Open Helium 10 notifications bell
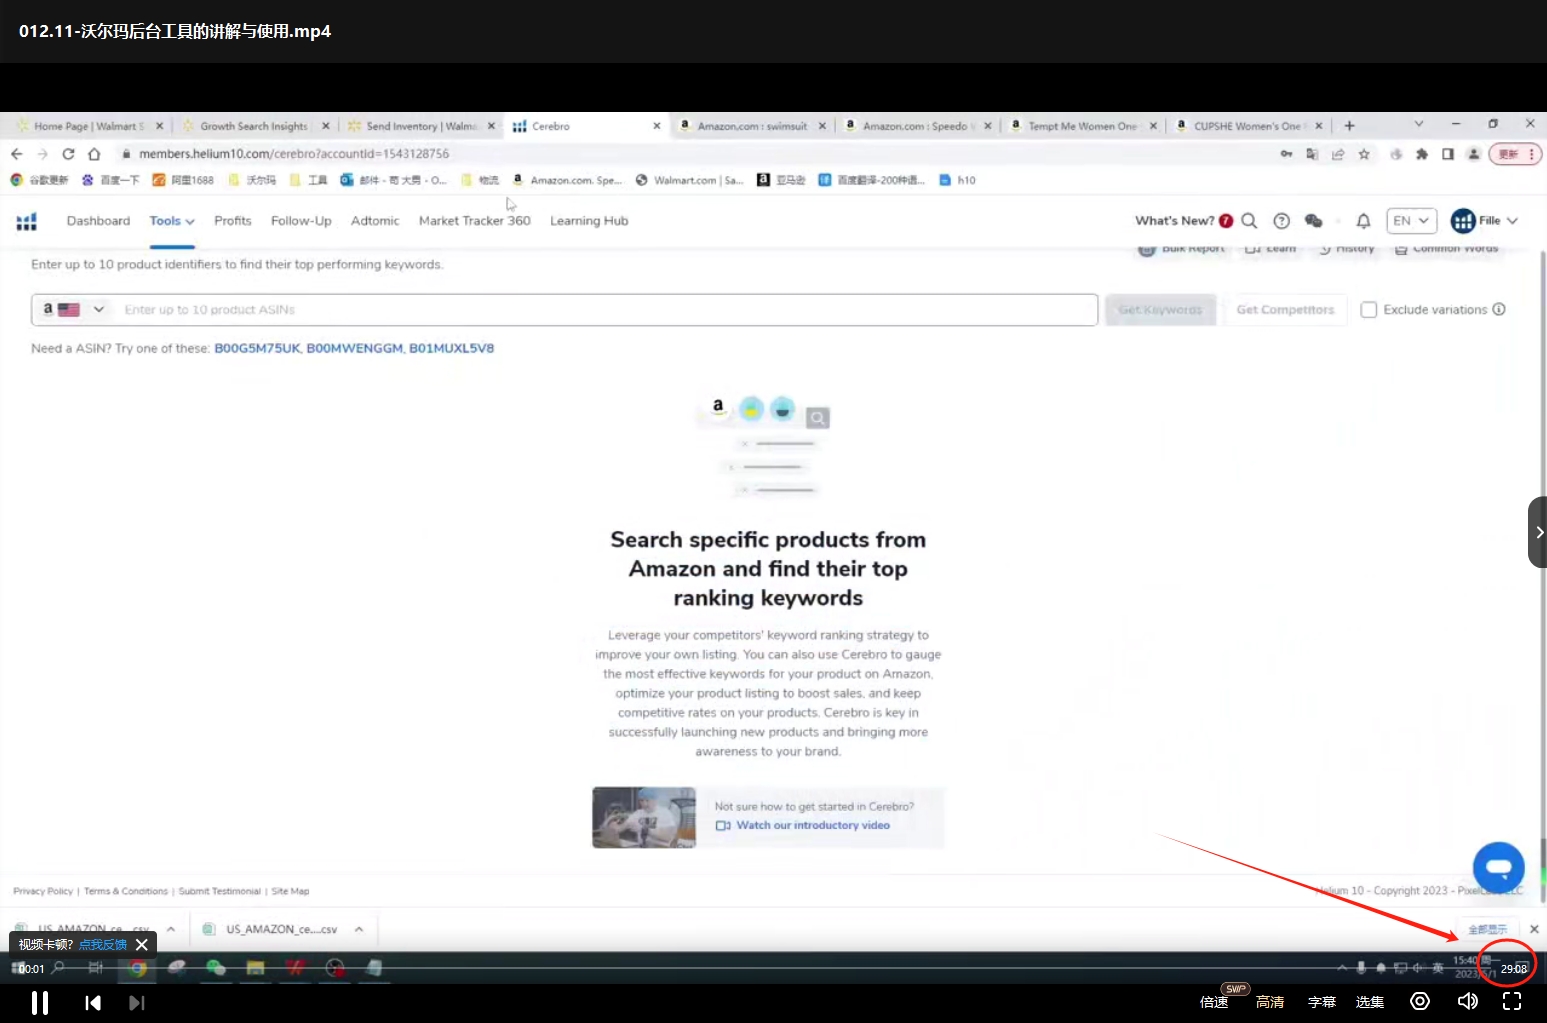This screenshot has height=1023, width=1547. click(1363, 221)
